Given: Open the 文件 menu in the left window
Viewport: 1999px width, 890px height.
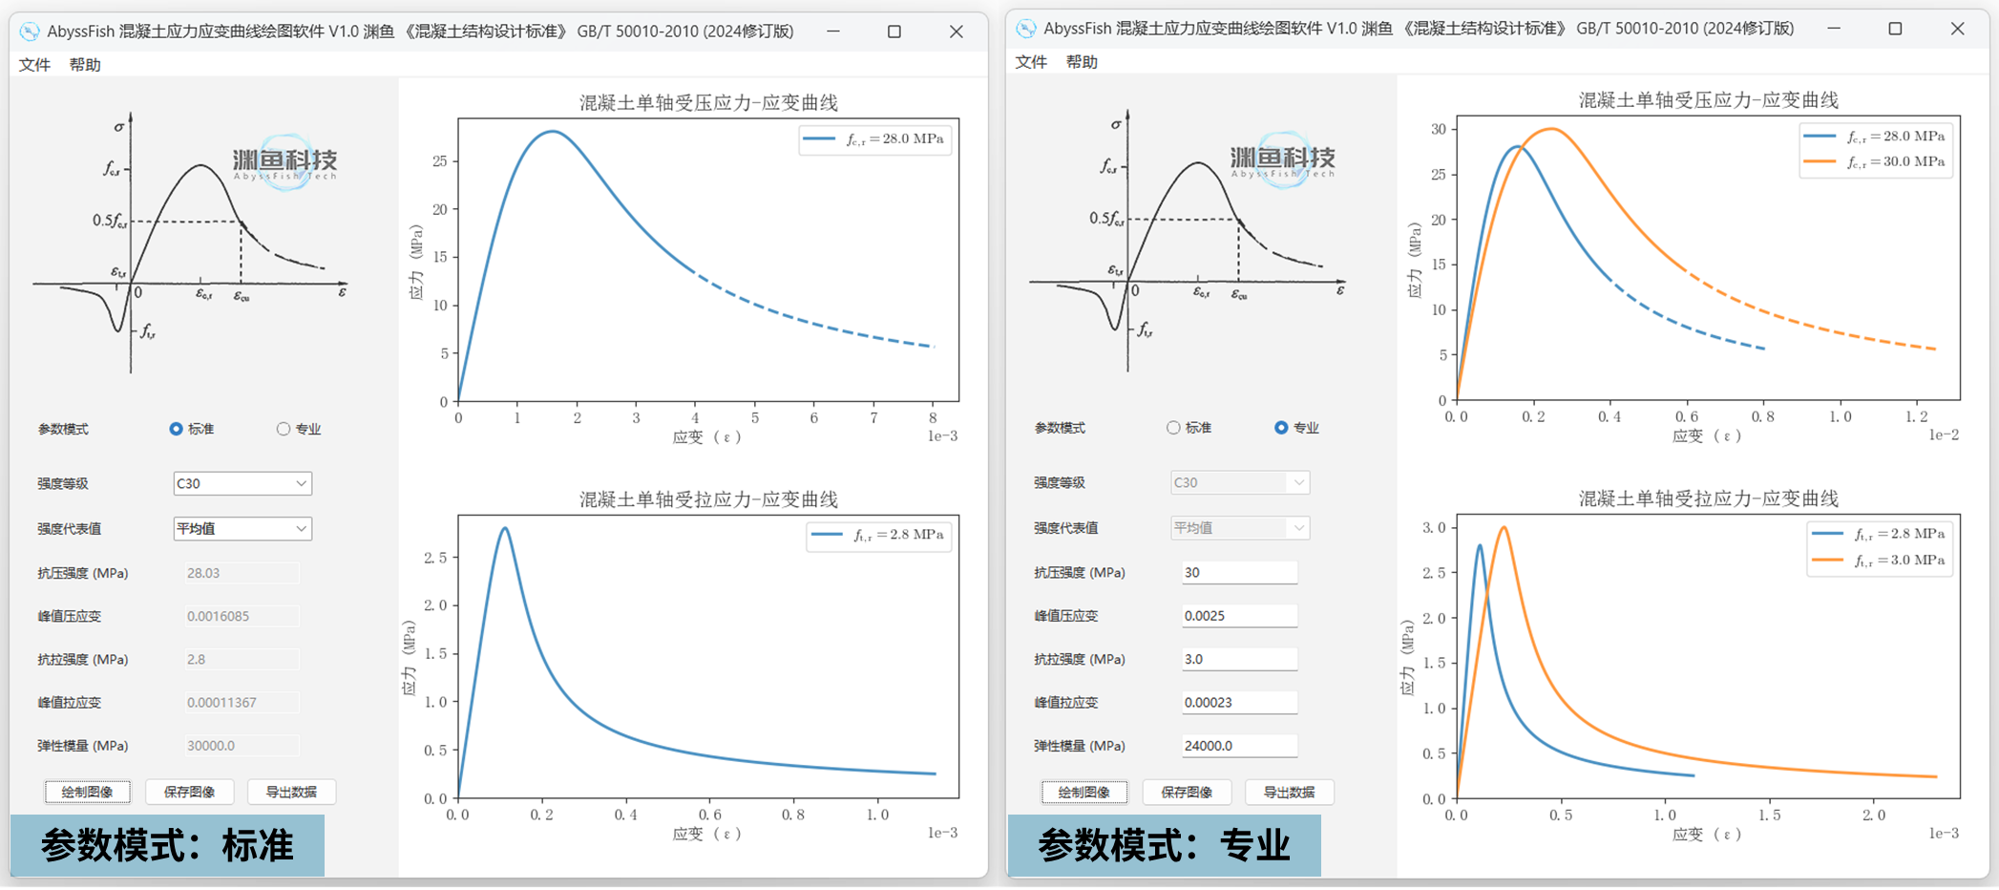Looking at the screenshot, I should pyautogui.click(x=34, y=65).
